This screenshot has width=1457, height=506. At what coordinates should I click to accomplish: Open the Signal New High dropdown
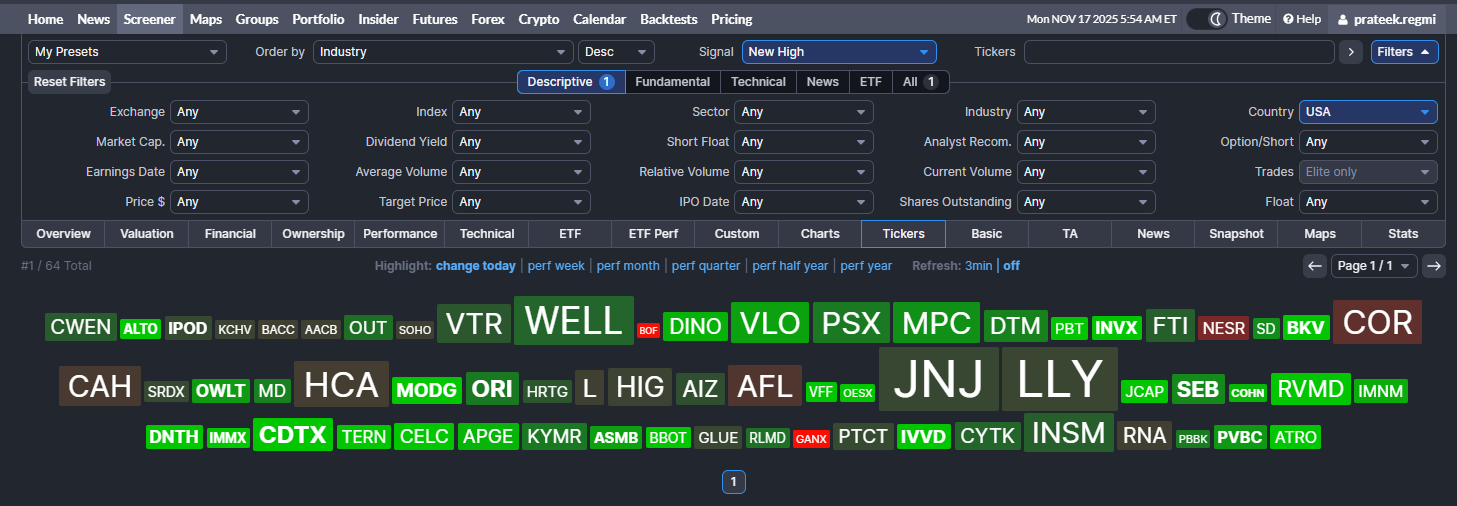click(839, 52)
